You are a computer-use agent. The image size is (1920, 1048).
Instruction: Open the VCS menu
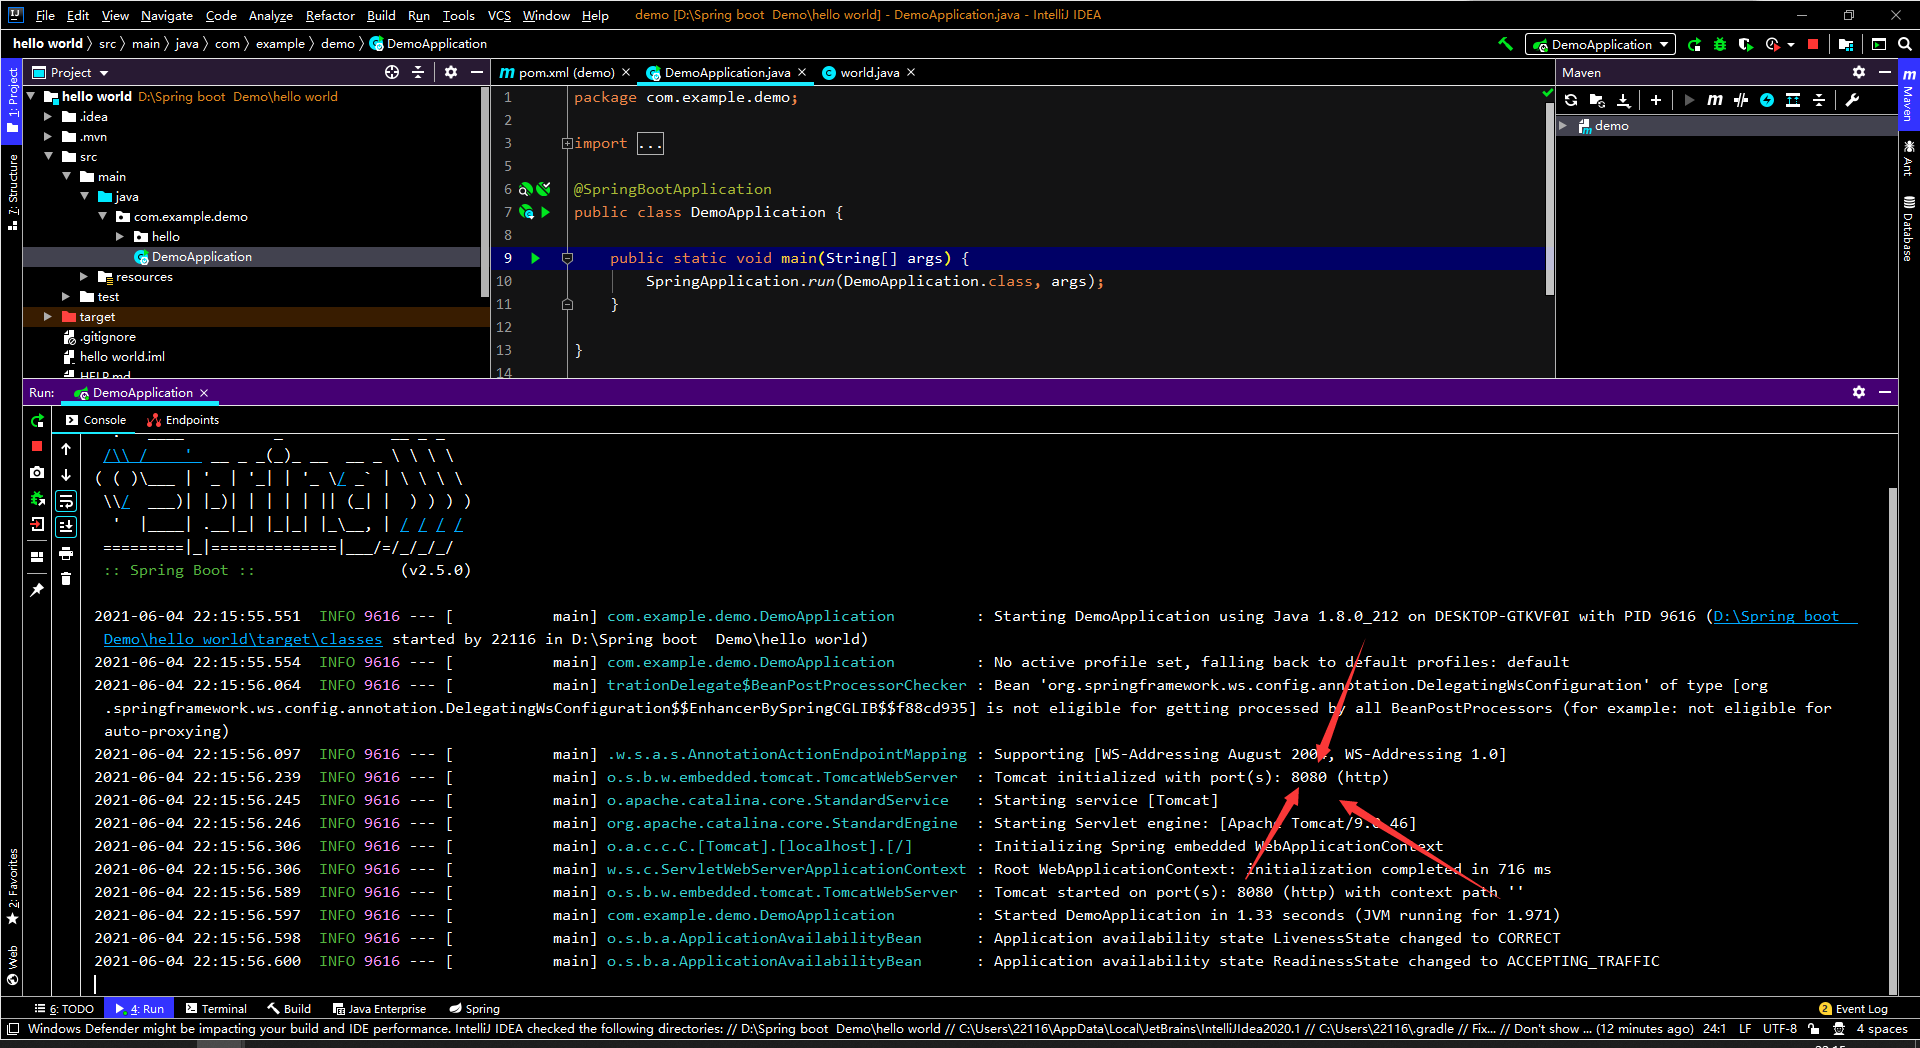(499, 15)
